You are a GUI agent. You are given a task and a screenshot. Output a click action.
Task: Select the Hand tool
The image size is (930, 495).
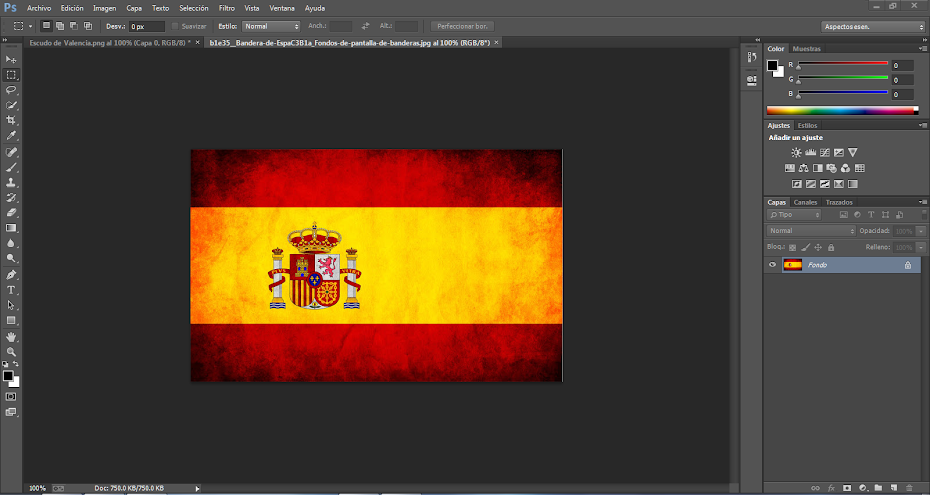tap(11, 337)
